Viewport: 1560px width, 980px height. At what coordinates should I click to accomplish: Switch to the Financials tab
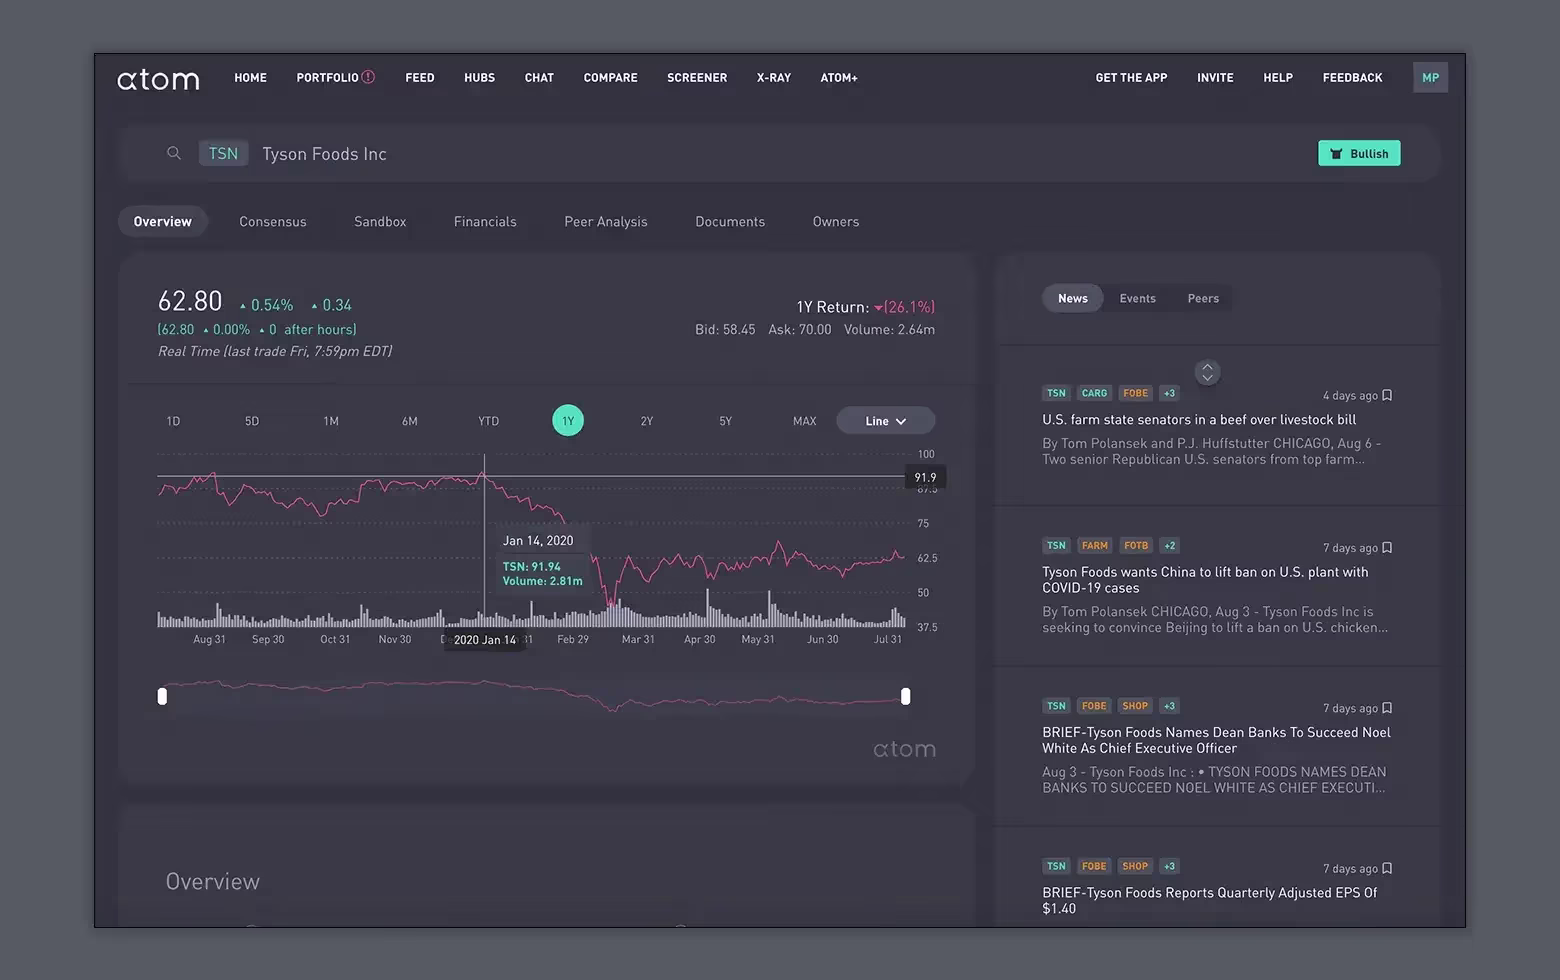pos(485,222)
